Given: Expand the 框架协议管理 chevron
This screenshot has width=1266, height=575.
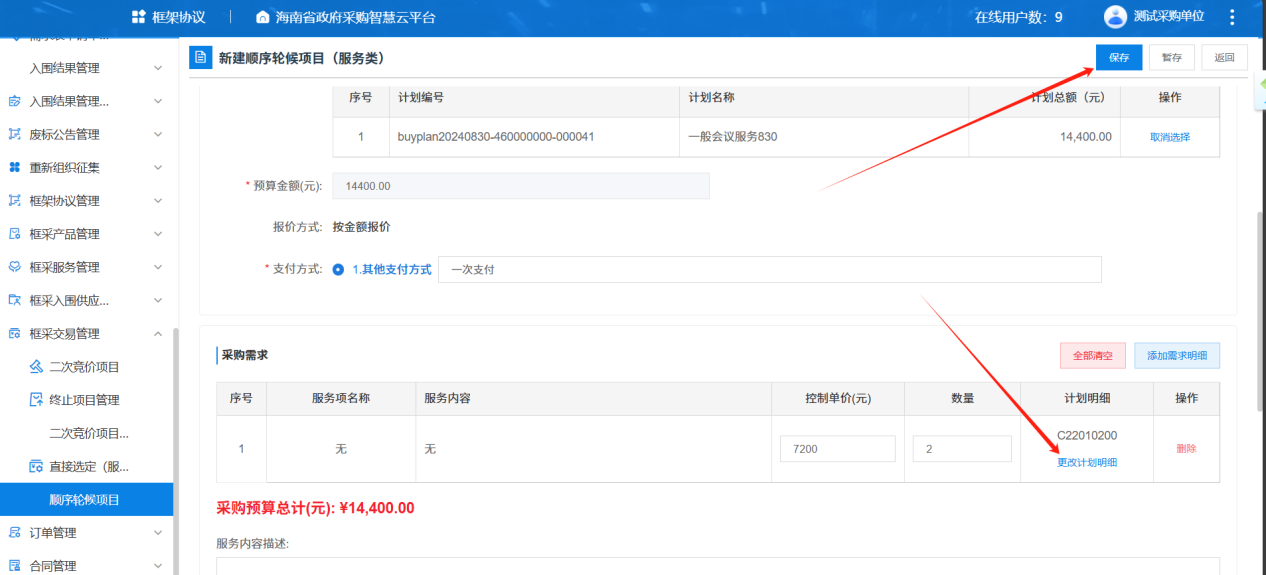Looking at the screenshot, I should (x=158, y=200).
